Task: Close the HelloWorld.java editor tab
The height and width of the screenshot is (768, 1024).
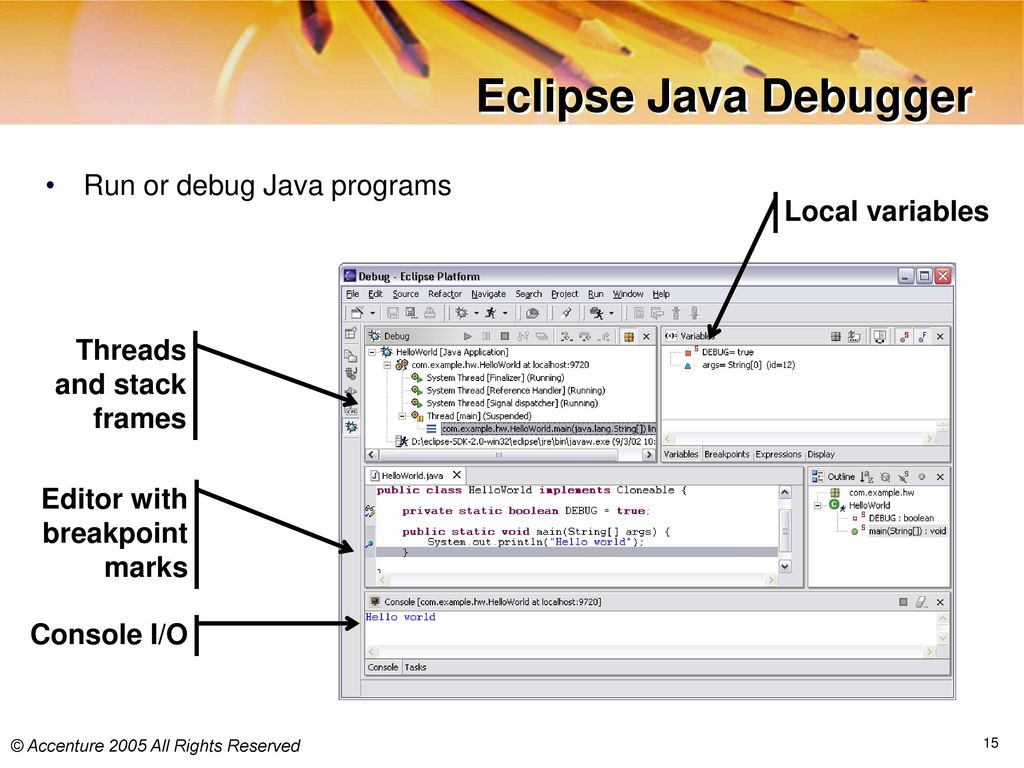Action: (x=457, y=475)
